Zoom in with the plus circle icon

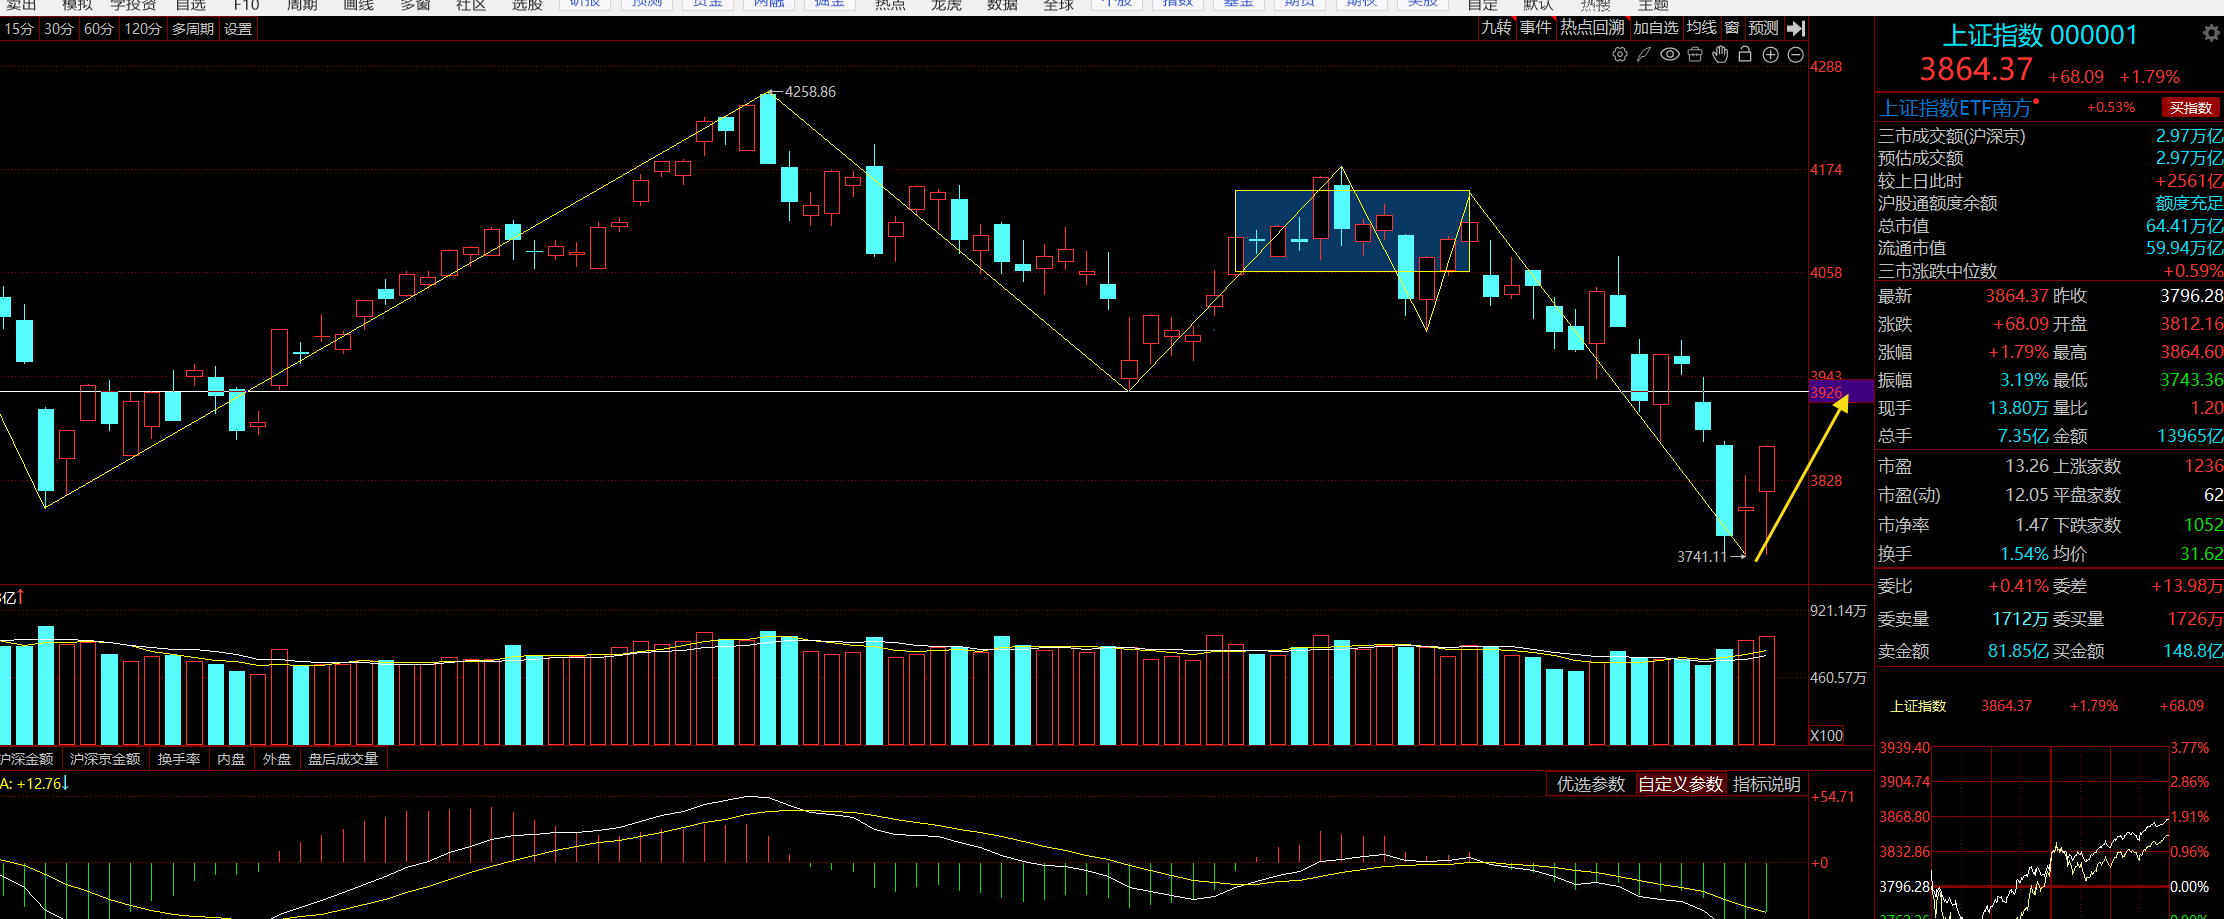tap(1771, 55)
